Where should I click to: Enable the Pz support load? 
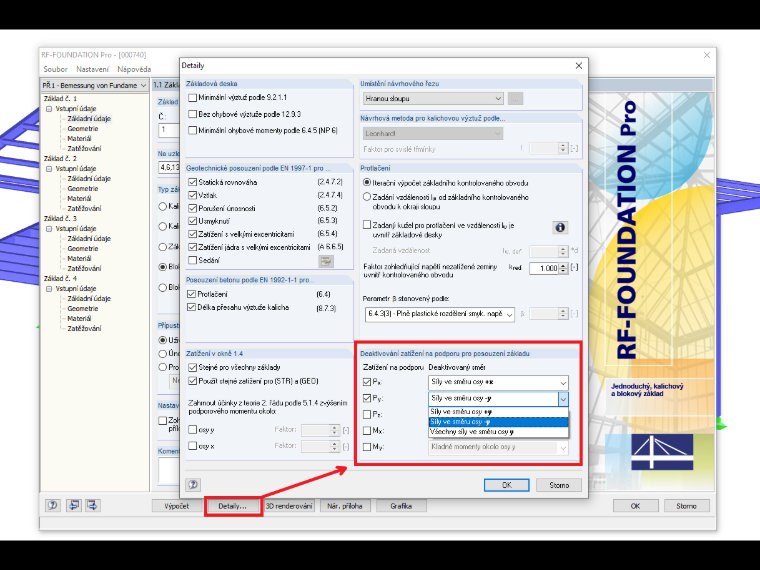[367, 414]
